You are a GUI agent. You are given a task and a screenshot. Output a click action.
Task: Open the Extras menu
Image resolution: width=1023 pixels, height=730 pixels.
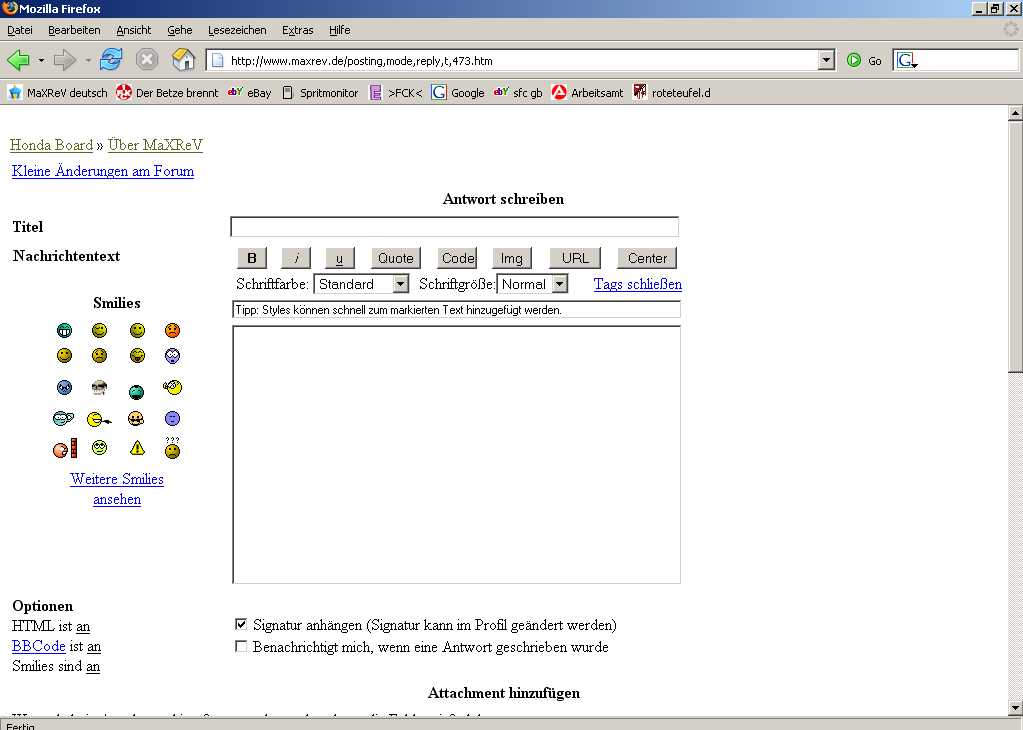[297, 30]
